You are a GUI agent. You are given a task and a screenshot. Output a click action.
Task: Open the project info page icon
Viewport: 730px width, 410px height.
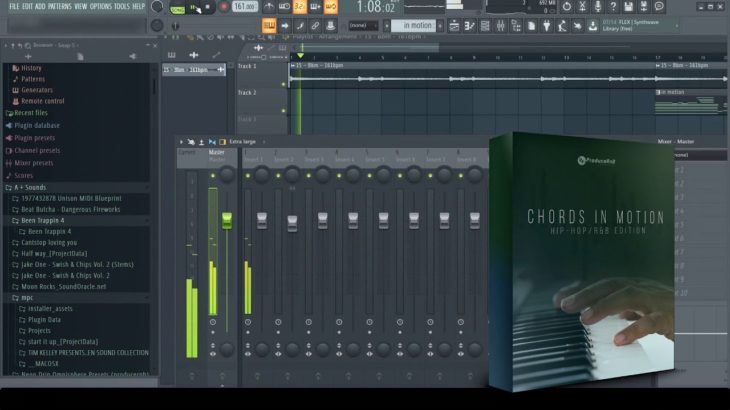[531, 26]
